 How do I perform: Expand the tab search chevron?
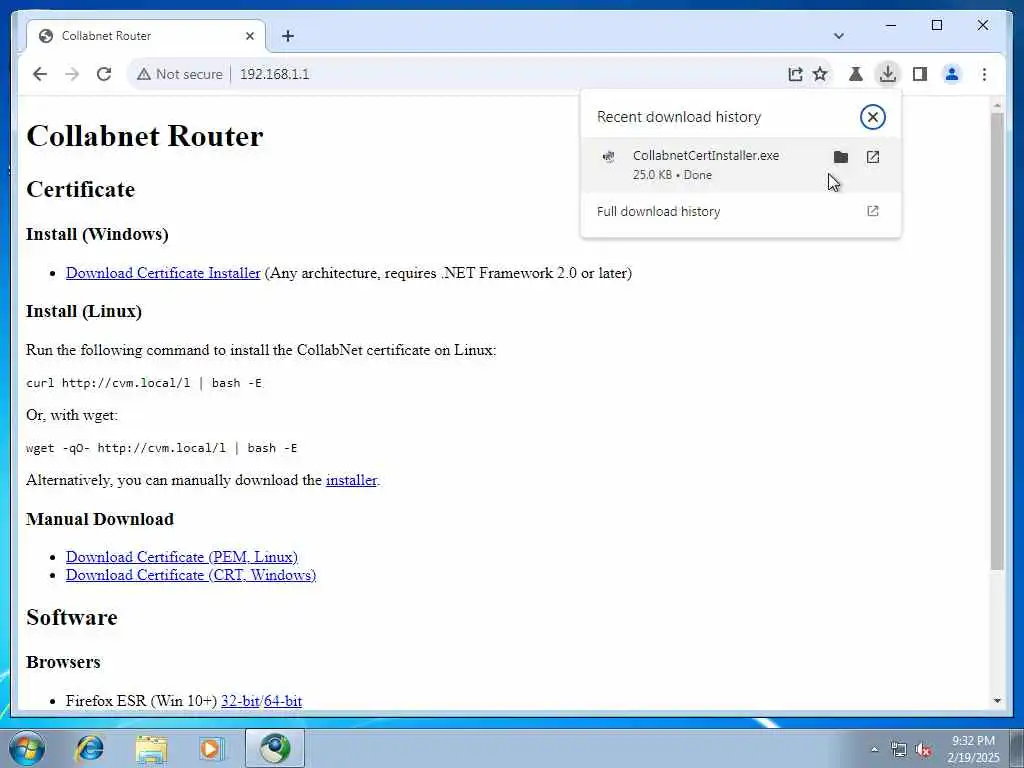[x=839, y=36]
